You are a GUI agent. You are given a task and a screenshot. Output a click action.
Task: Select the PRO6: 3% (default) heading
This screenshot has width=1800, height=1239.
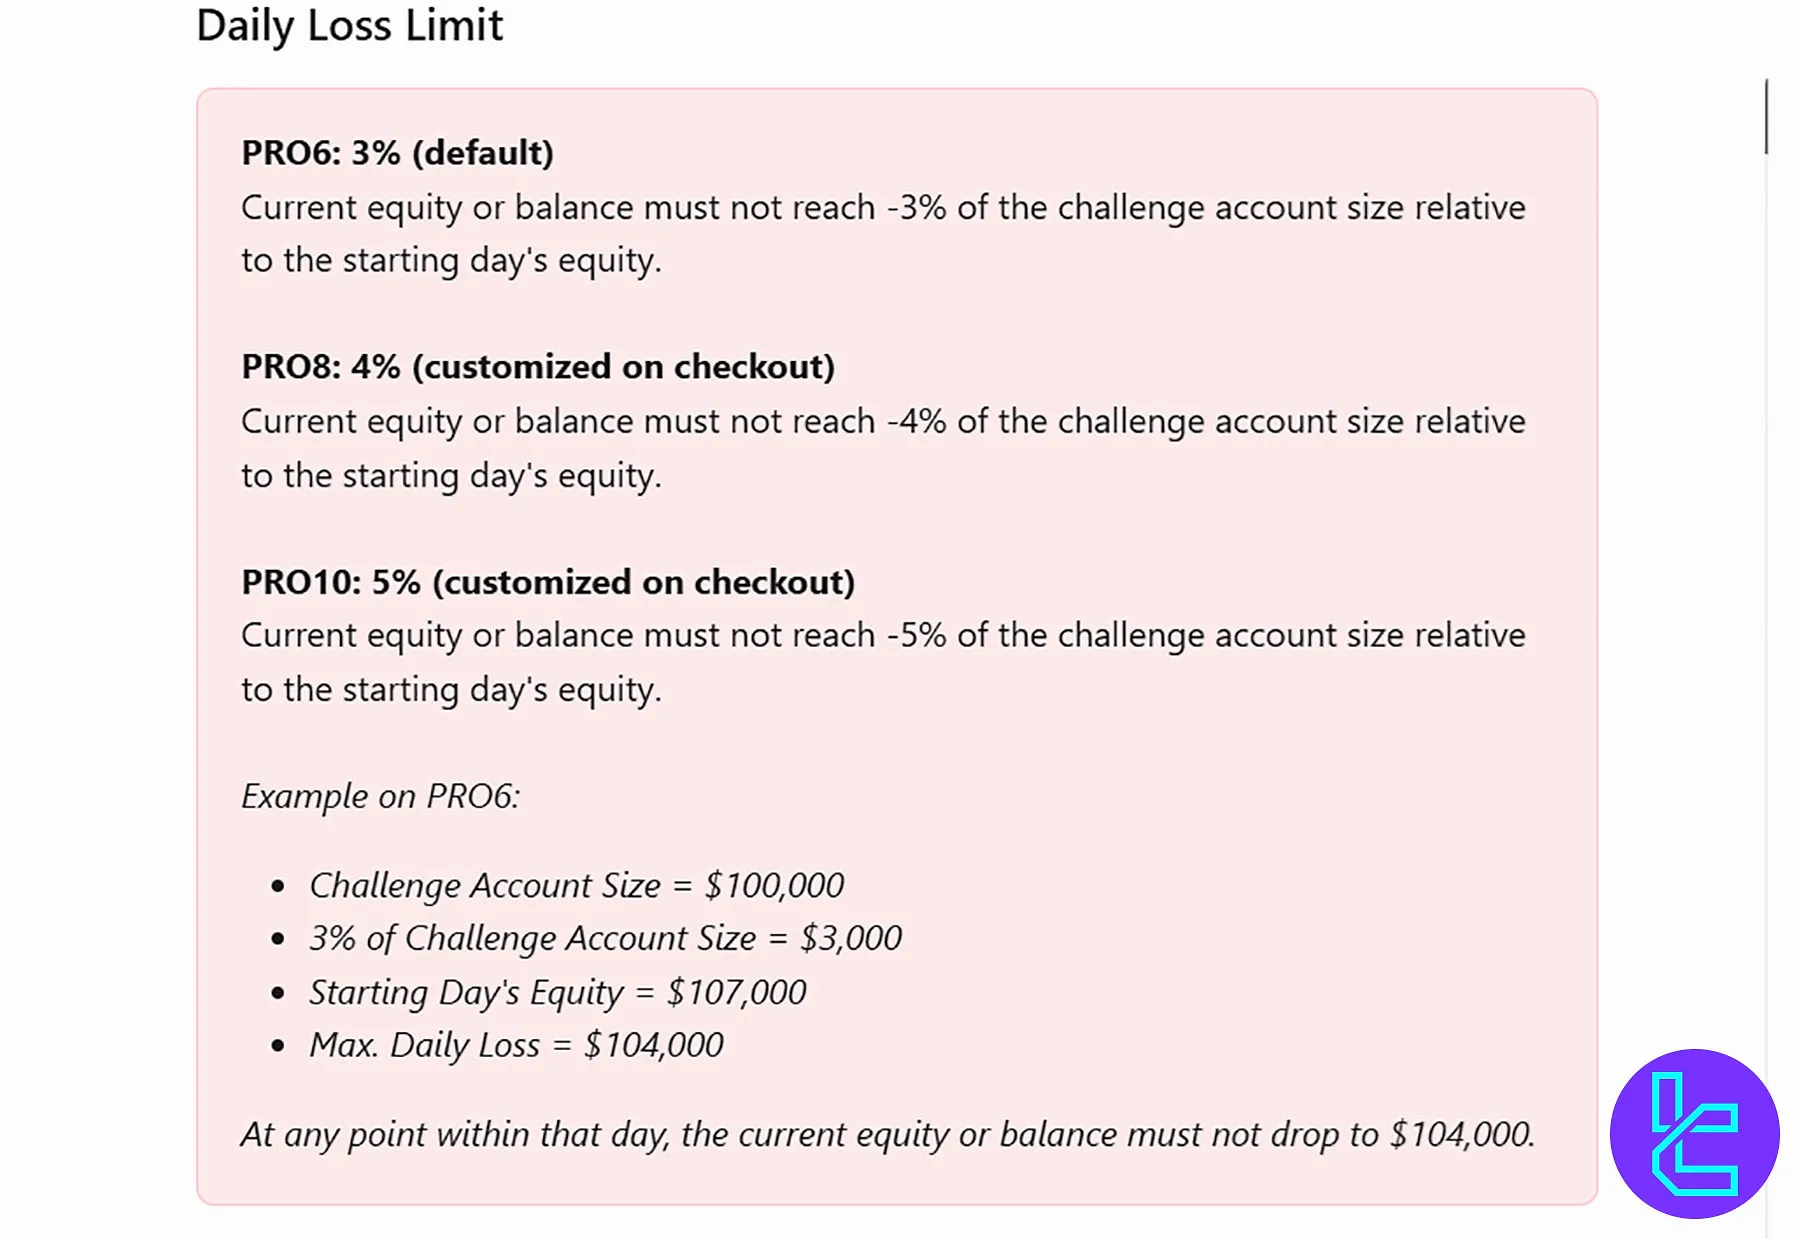[x=397, y=153]
